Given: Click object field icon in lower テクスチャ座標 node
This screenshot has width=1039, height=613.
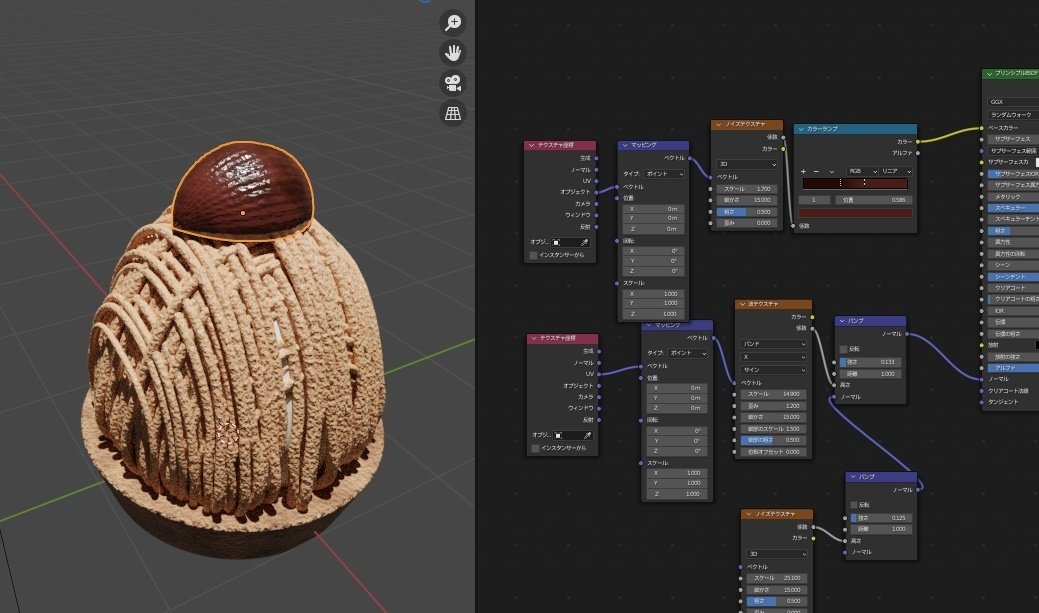Looking at the screenshot, I should [558, 435].
